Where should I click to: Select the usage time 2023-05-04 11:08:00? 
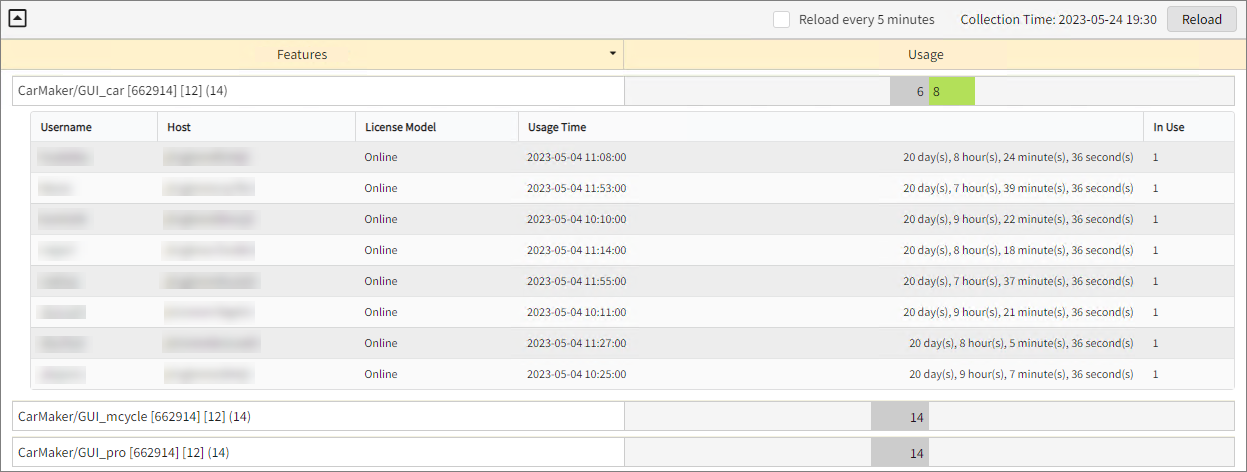pos(576,157)
